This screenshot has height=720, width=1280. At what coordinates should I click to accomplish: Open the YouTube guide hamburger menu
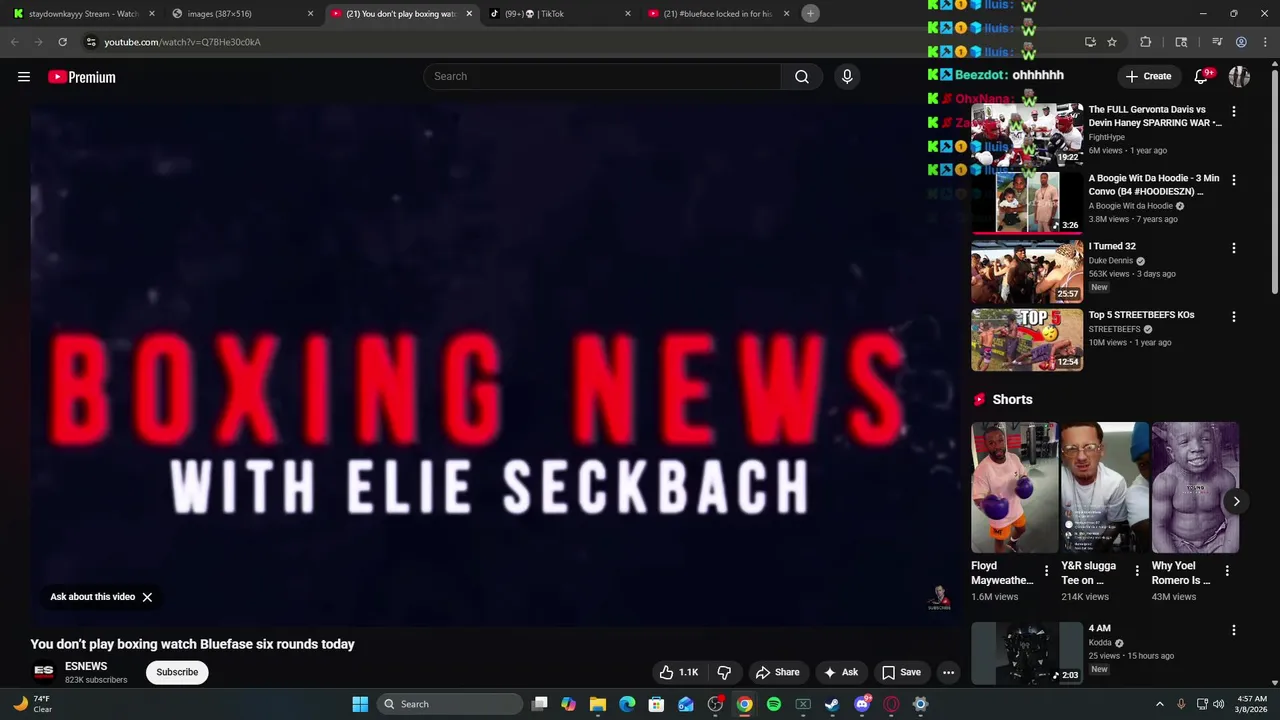pyautogui.click(x=24, y=77)
